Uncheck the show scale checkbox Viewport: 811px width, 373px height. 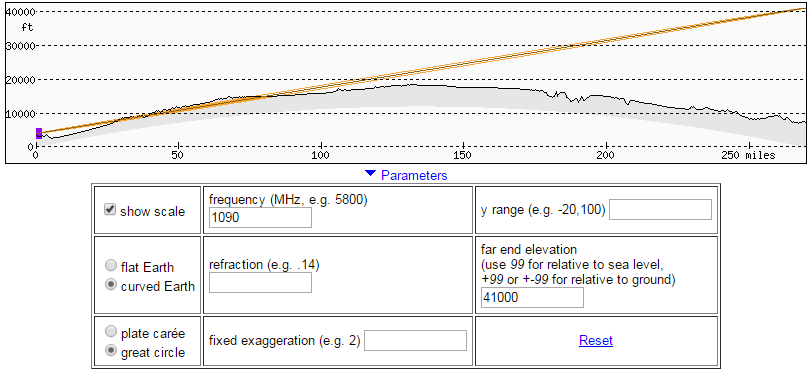click(110, 210)
